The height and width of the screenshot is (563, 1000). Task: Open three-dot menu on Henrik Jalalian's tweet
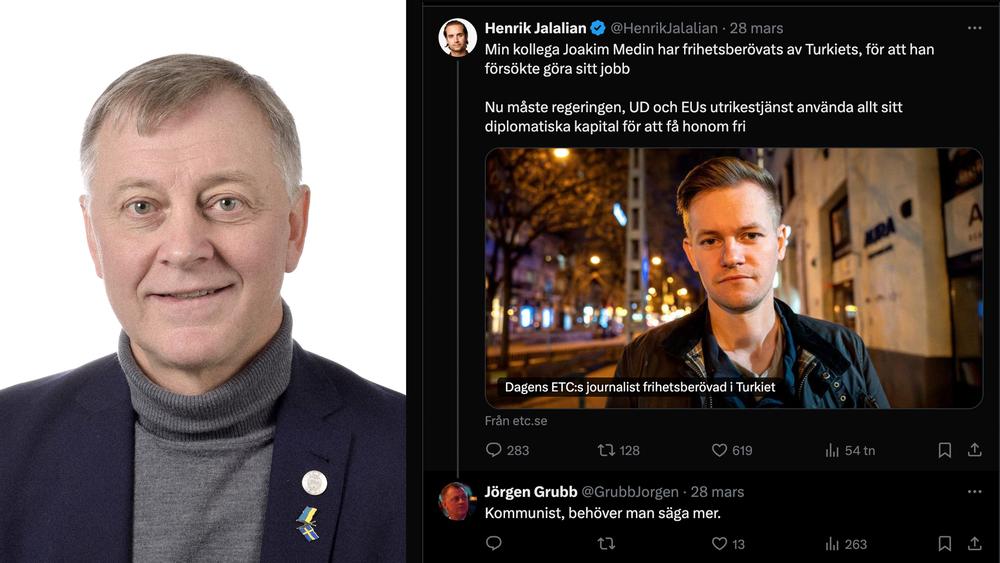click(x=974, y=28)
